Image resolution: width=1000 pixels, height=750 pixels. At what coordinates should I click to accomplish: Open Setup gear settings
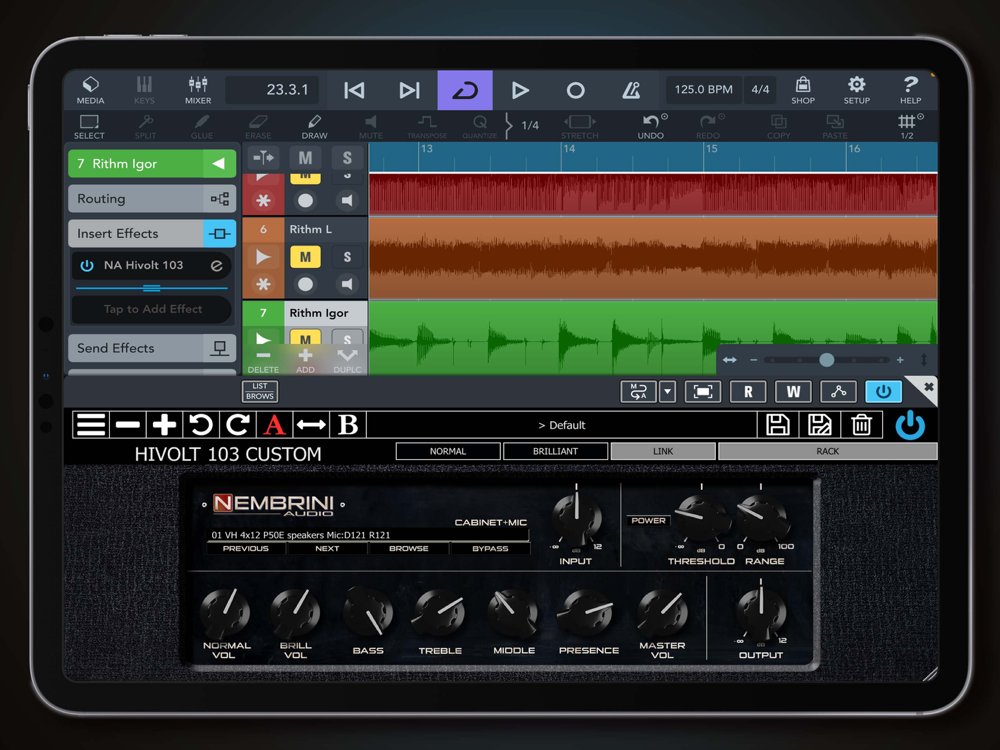tap(856, 90)
